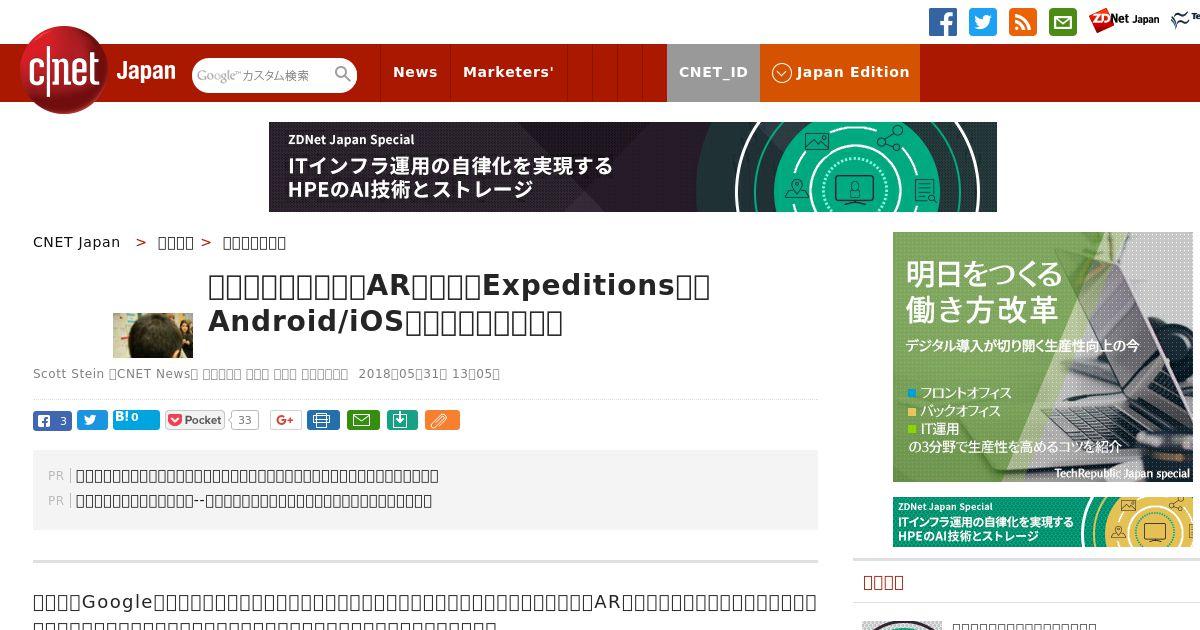Open small ZDNet Japan Special sidebar banner

point(1043,522)
